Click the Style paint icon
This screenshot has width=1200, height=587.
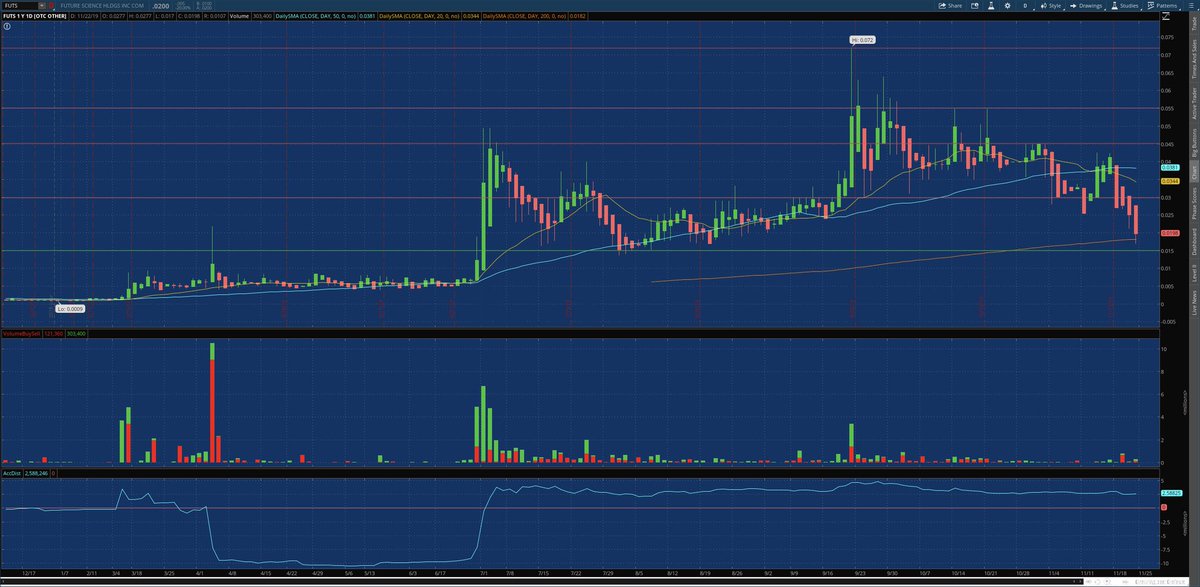point(1043,5)
